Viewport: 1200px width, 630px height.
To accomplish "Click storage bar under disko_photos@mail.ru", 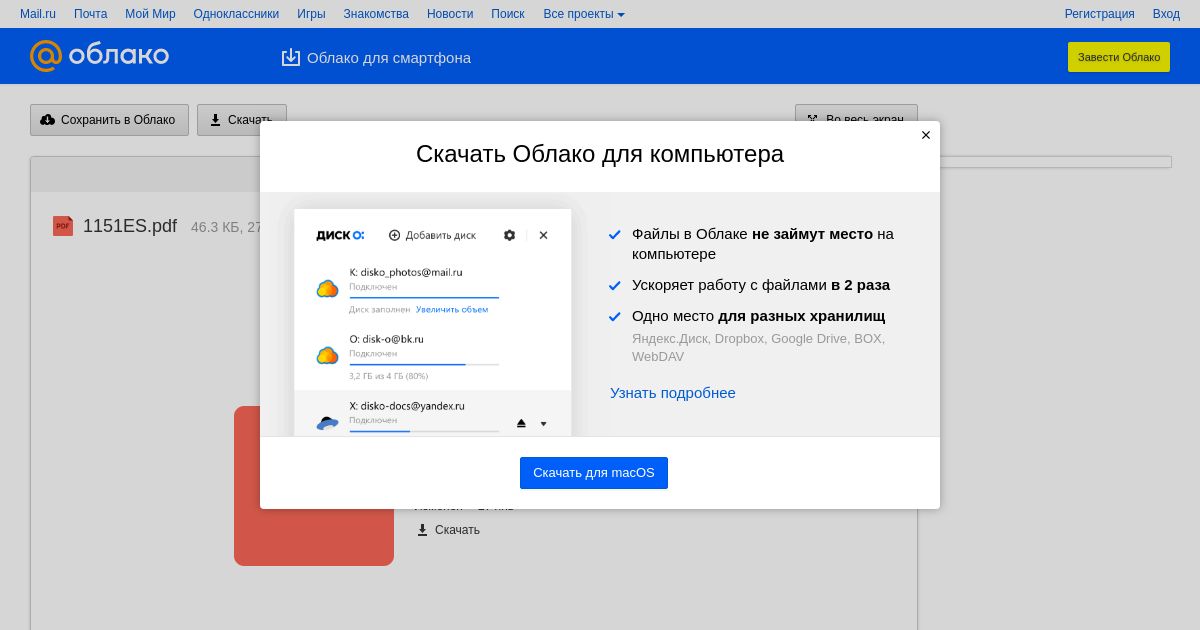I will point(424,297).
